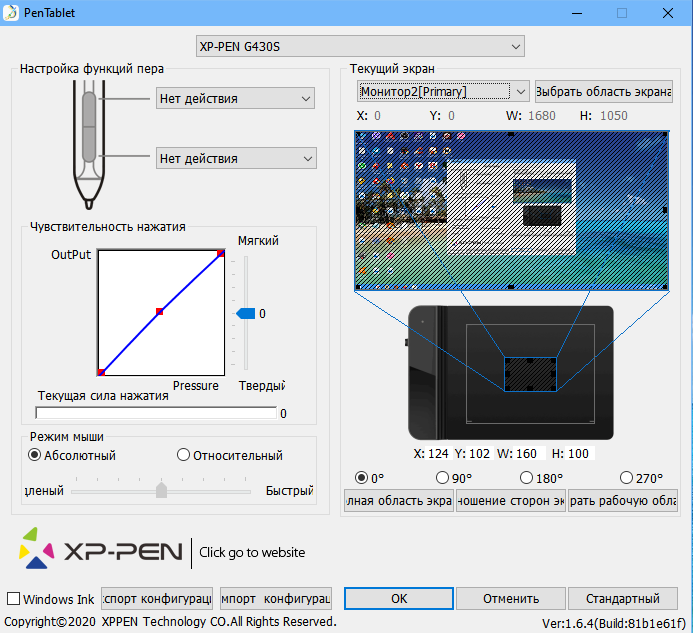Click the current pressure force progress bar

[156, 413]
